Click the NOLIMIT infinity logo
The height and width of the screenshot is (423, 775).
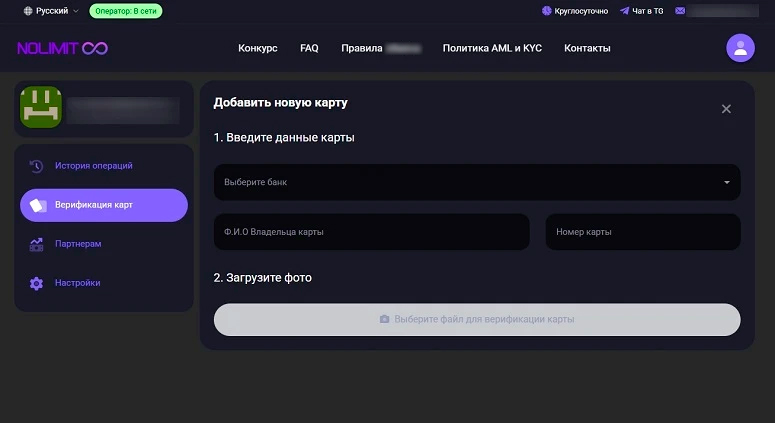coord(62,48)
